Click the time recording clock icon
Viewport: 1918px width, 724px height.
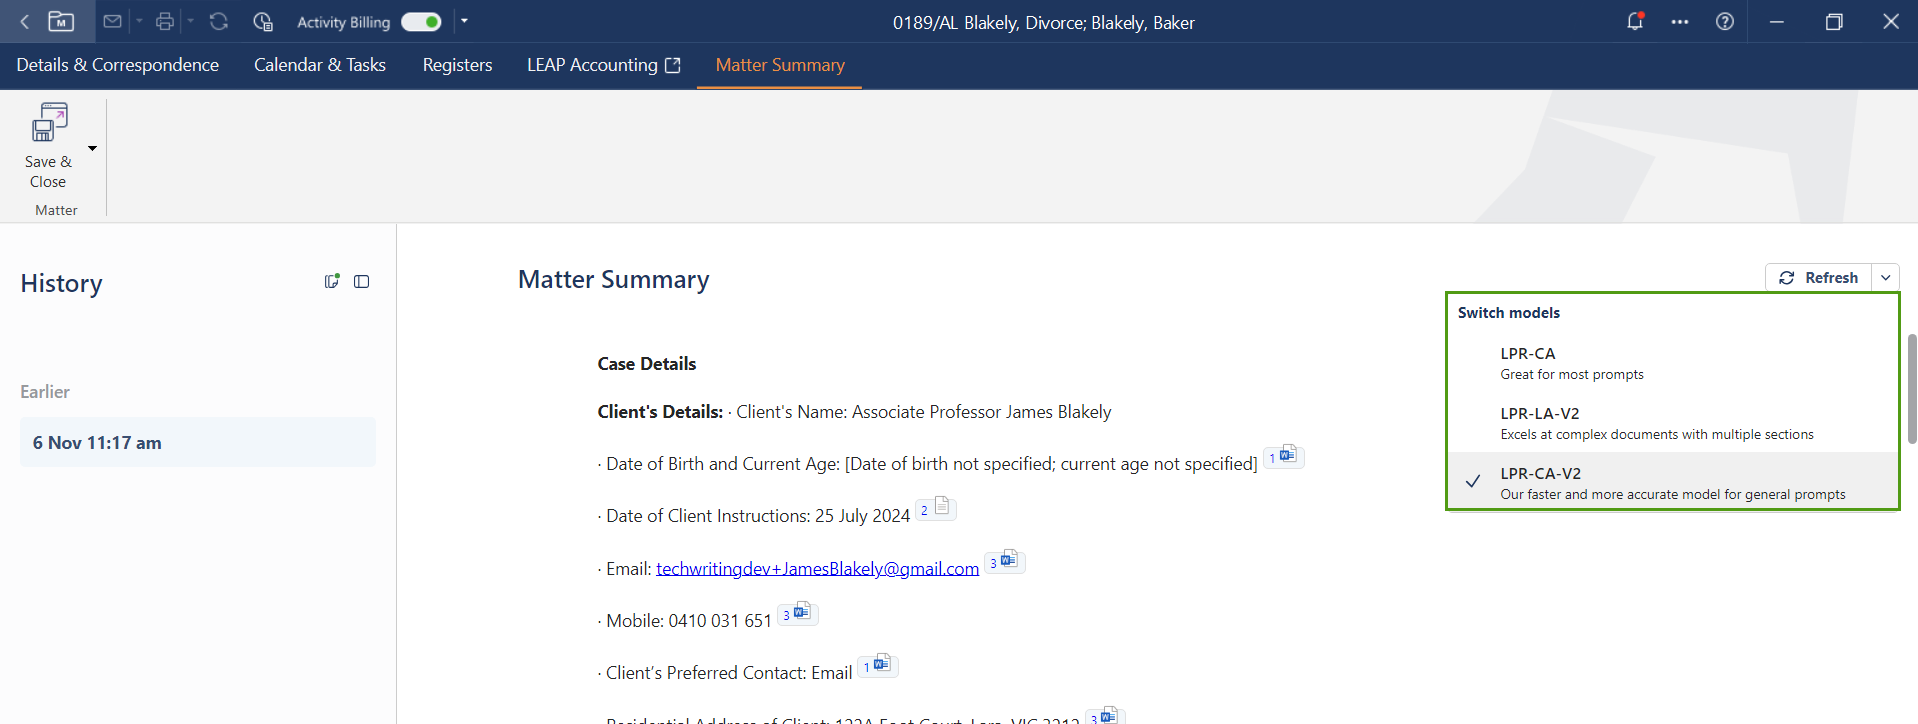coord(263,21)
